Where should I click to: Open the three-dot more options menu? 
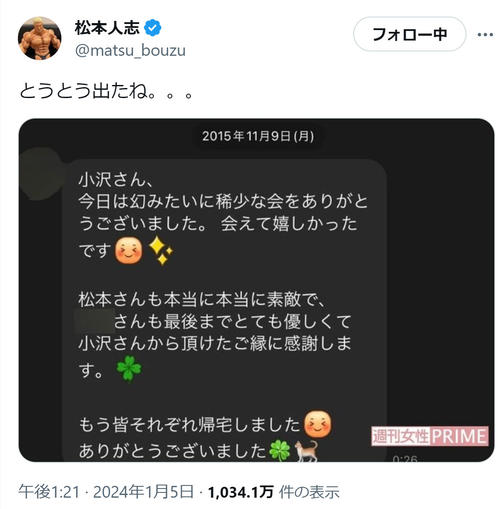click(485, 34)
